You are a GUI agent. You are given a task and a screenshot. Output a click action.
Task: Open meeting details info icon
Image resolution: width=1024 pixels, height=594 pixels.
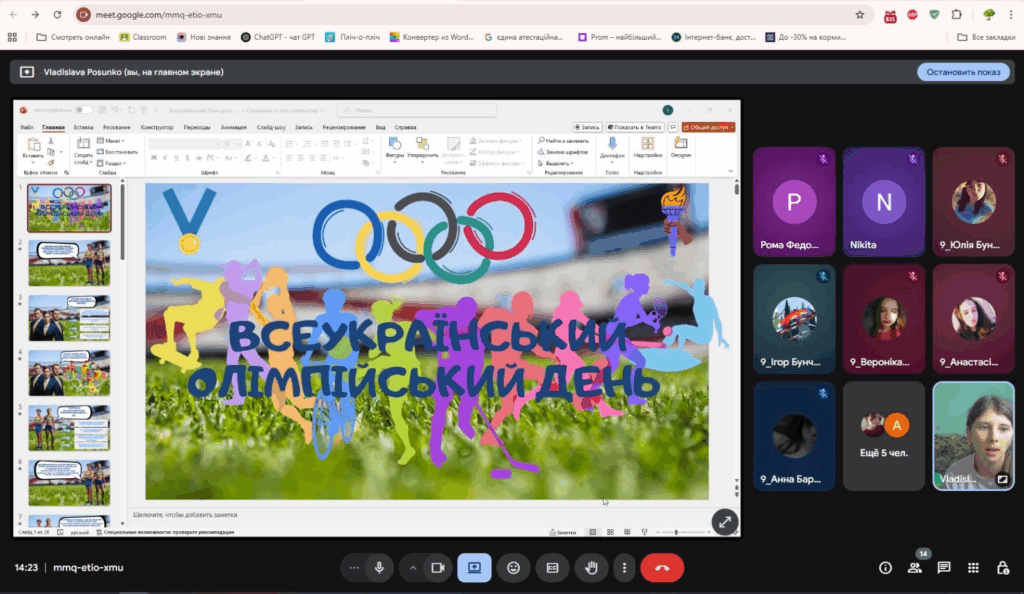886,568
